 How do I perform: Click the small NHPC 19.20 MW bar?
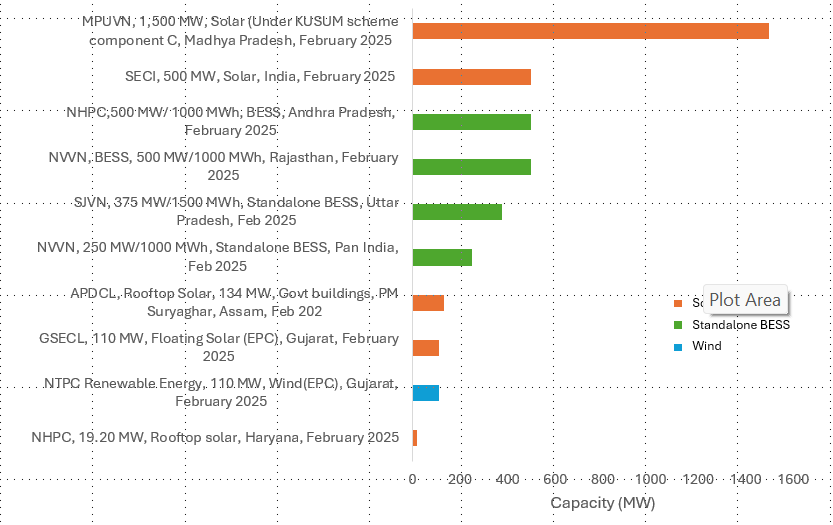[x=415, y=438]
